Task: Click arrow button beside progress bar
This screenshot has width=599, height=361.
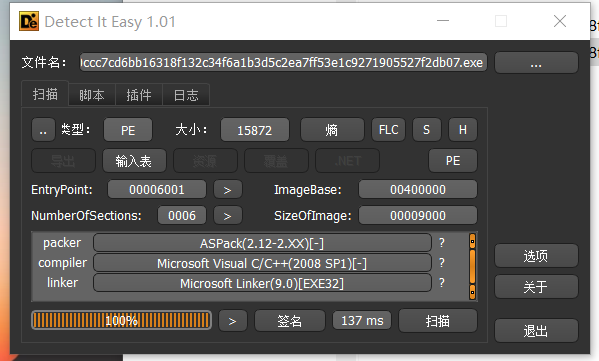Action: 233,321
